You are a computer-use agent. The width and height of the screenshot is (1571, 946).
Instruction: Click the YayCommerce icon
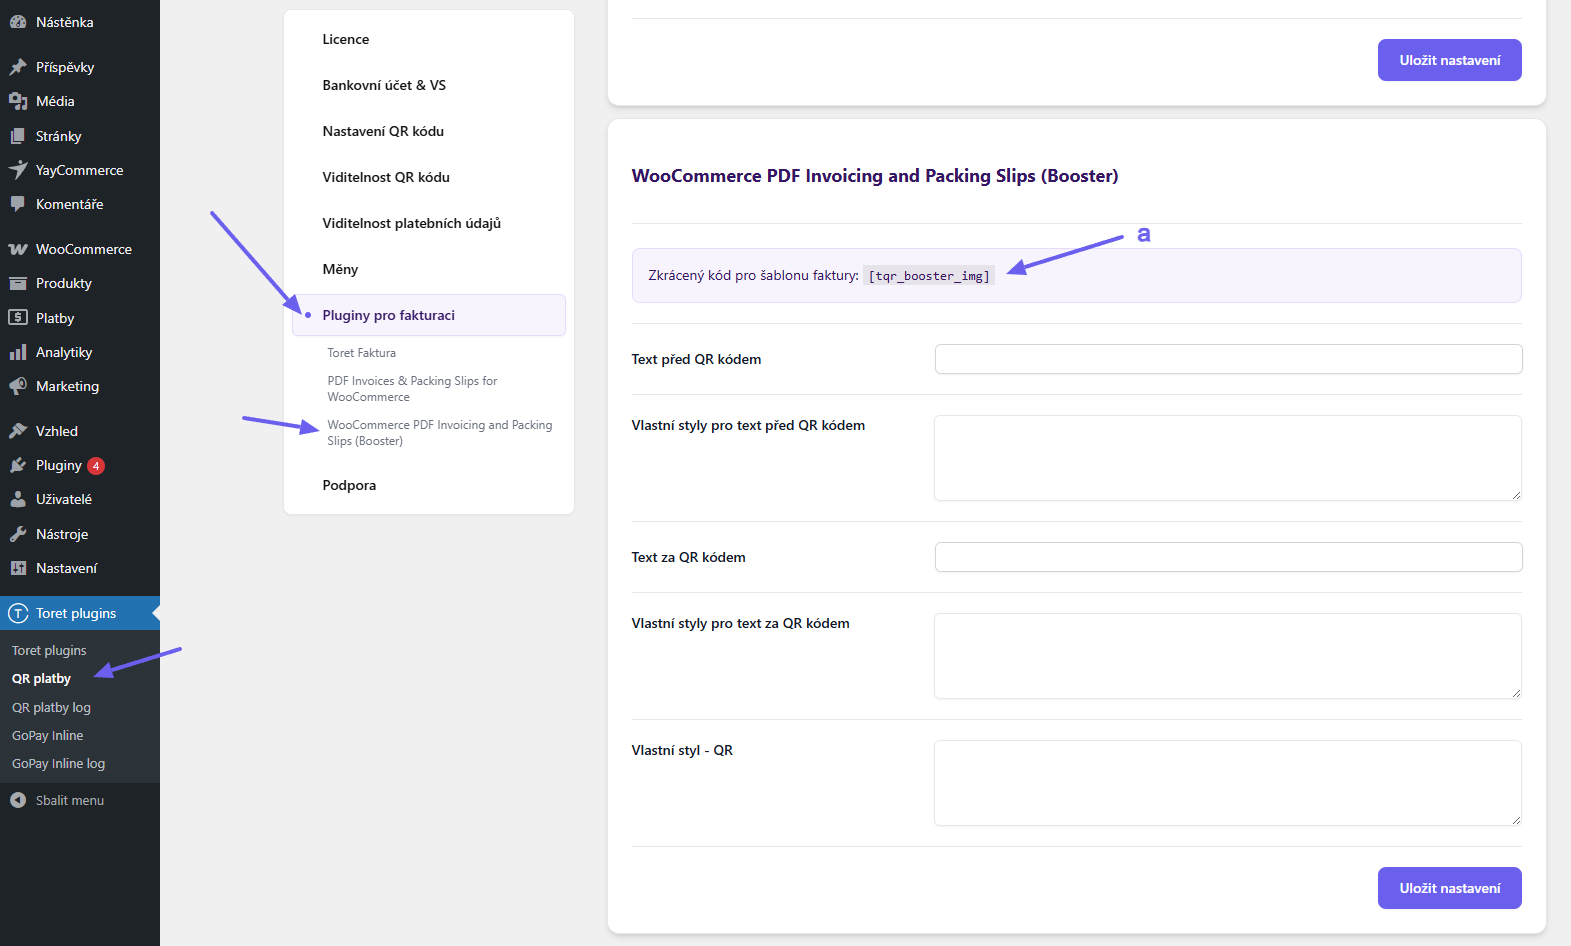(18, 170)
